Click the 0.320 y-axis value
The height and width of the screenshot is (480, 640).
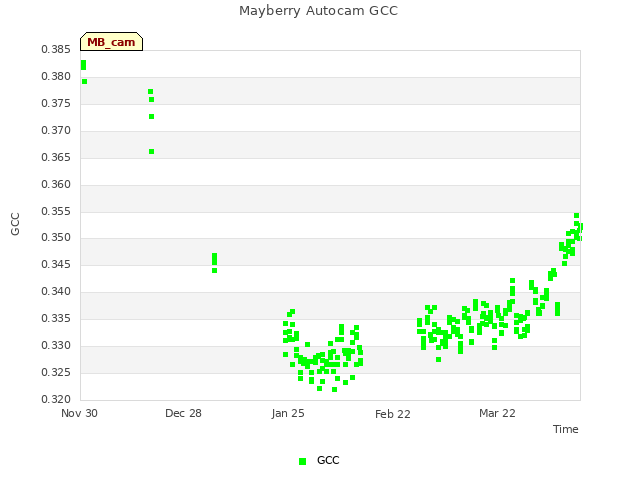coord(56,399)
